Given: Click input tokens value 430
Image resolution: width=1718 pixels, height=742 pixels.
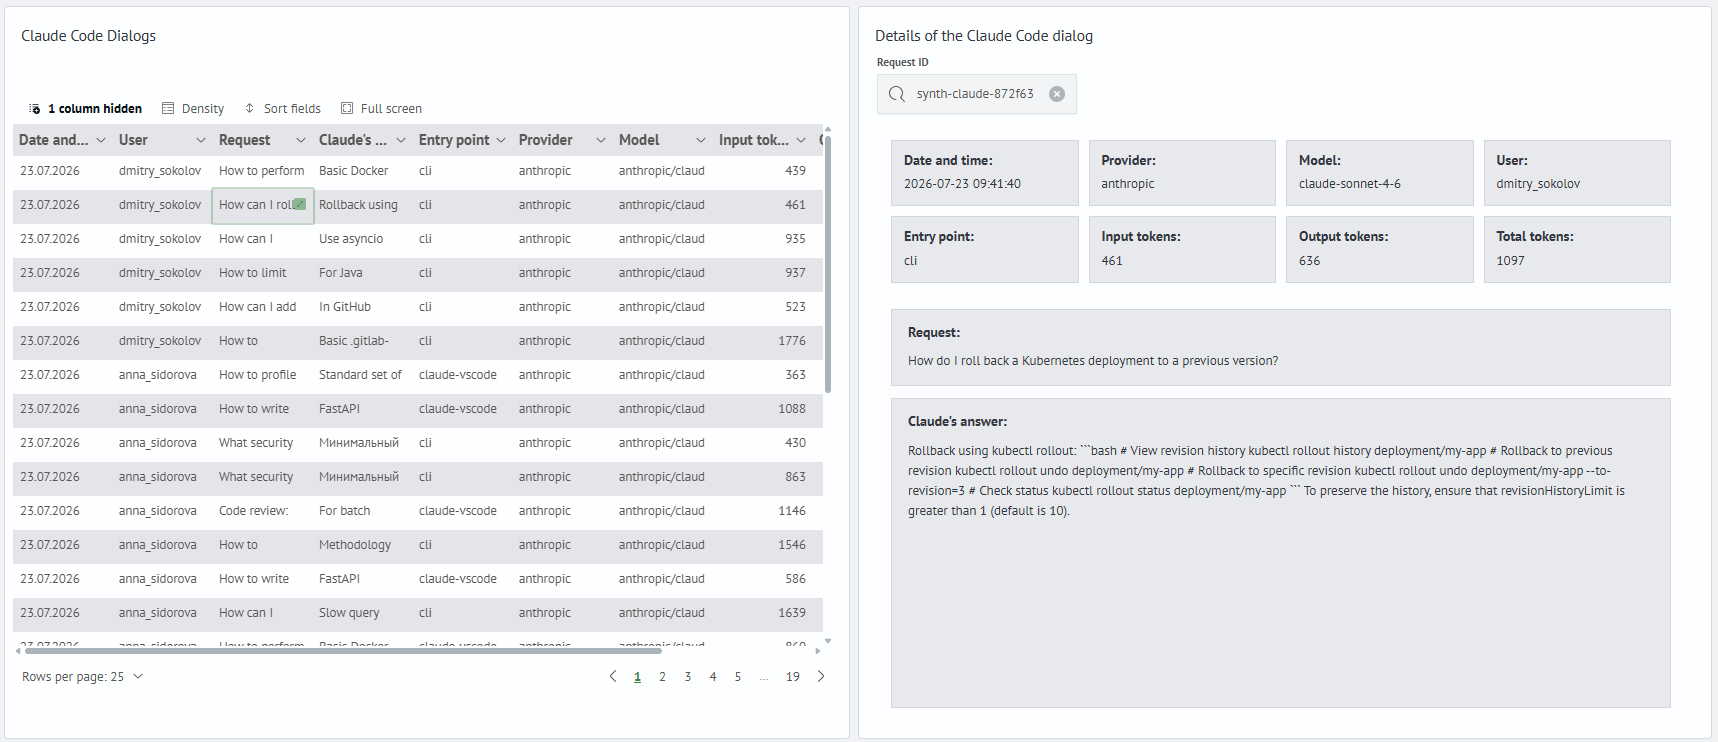Looking at the screenshot, I should coord(795,443).
